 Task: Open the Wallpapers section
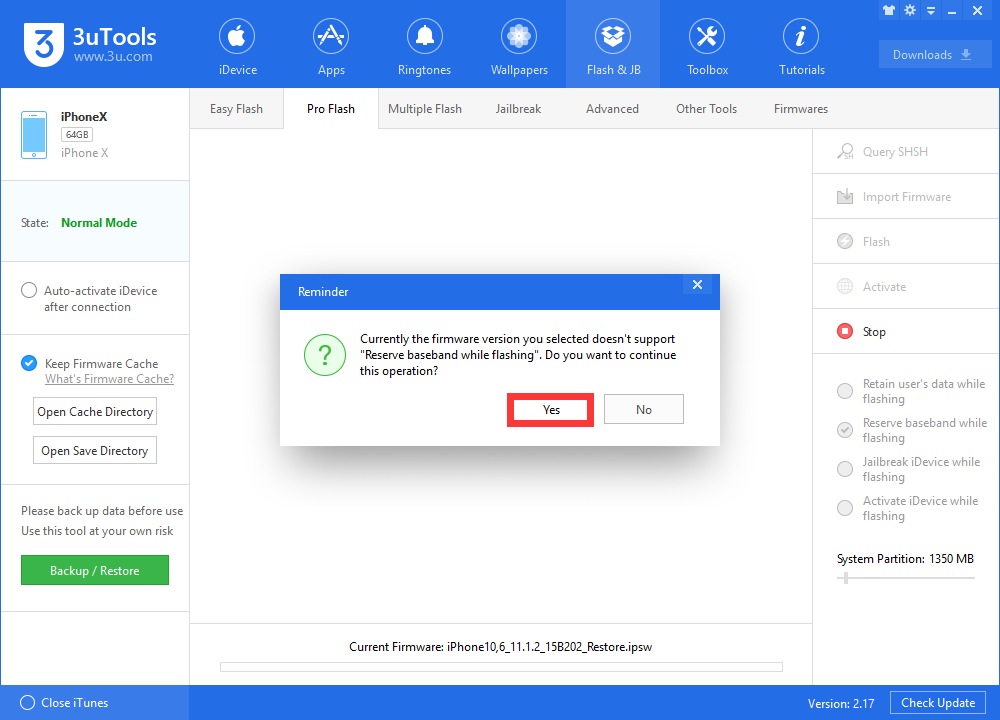(x=518, y=45)
